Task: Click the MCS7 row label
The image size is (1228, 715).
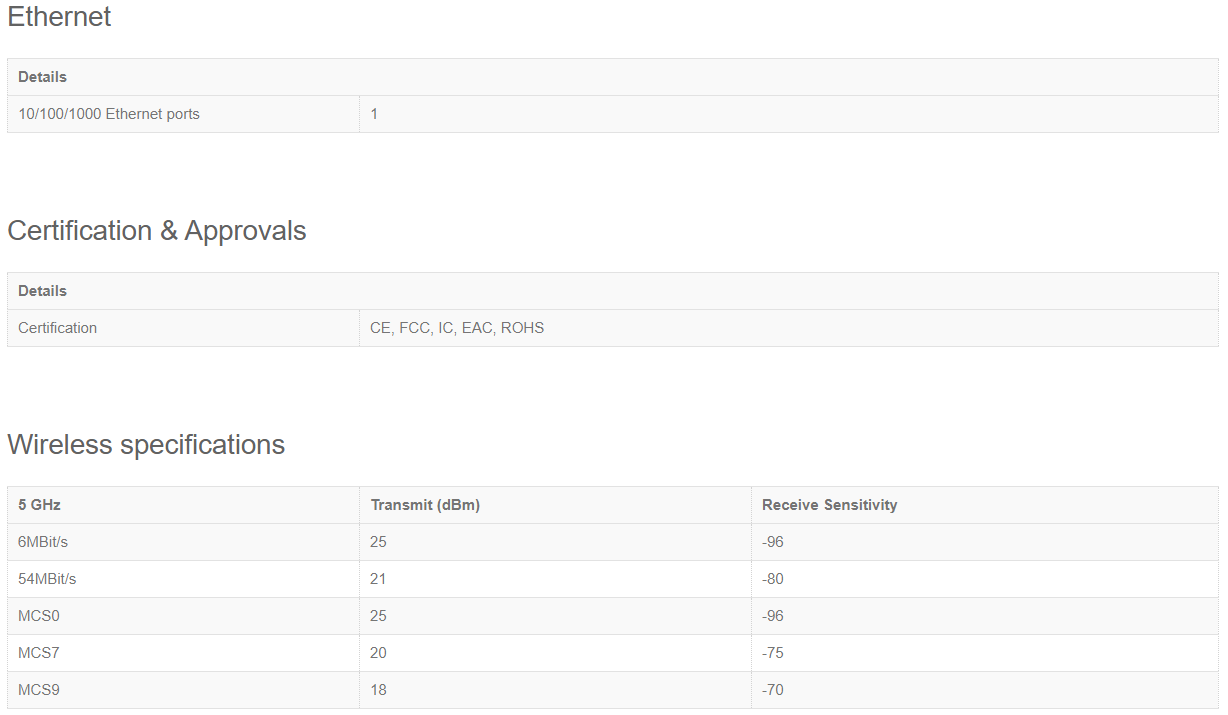Action: click(39, 653)
